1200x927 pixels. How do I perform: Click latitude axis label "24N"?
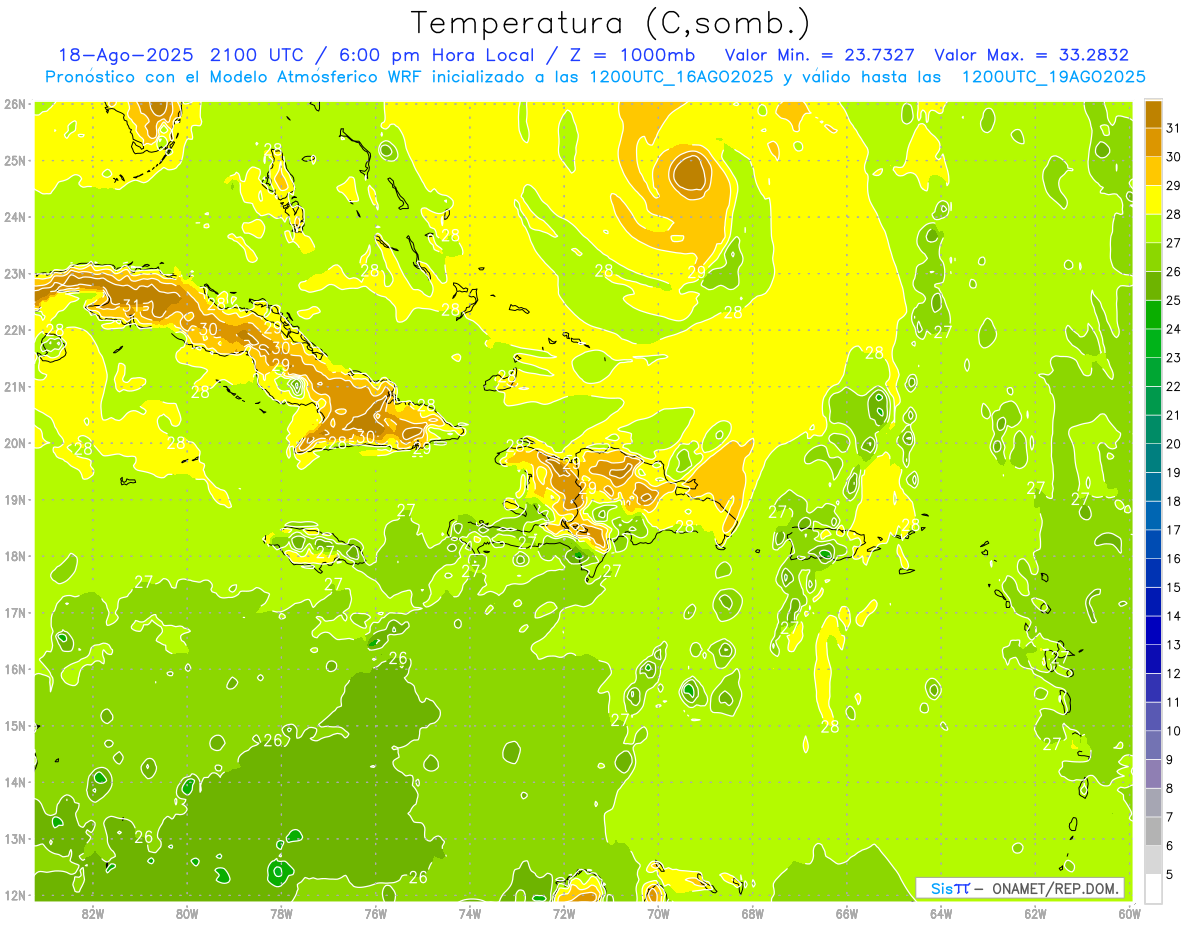click(15, 217)
